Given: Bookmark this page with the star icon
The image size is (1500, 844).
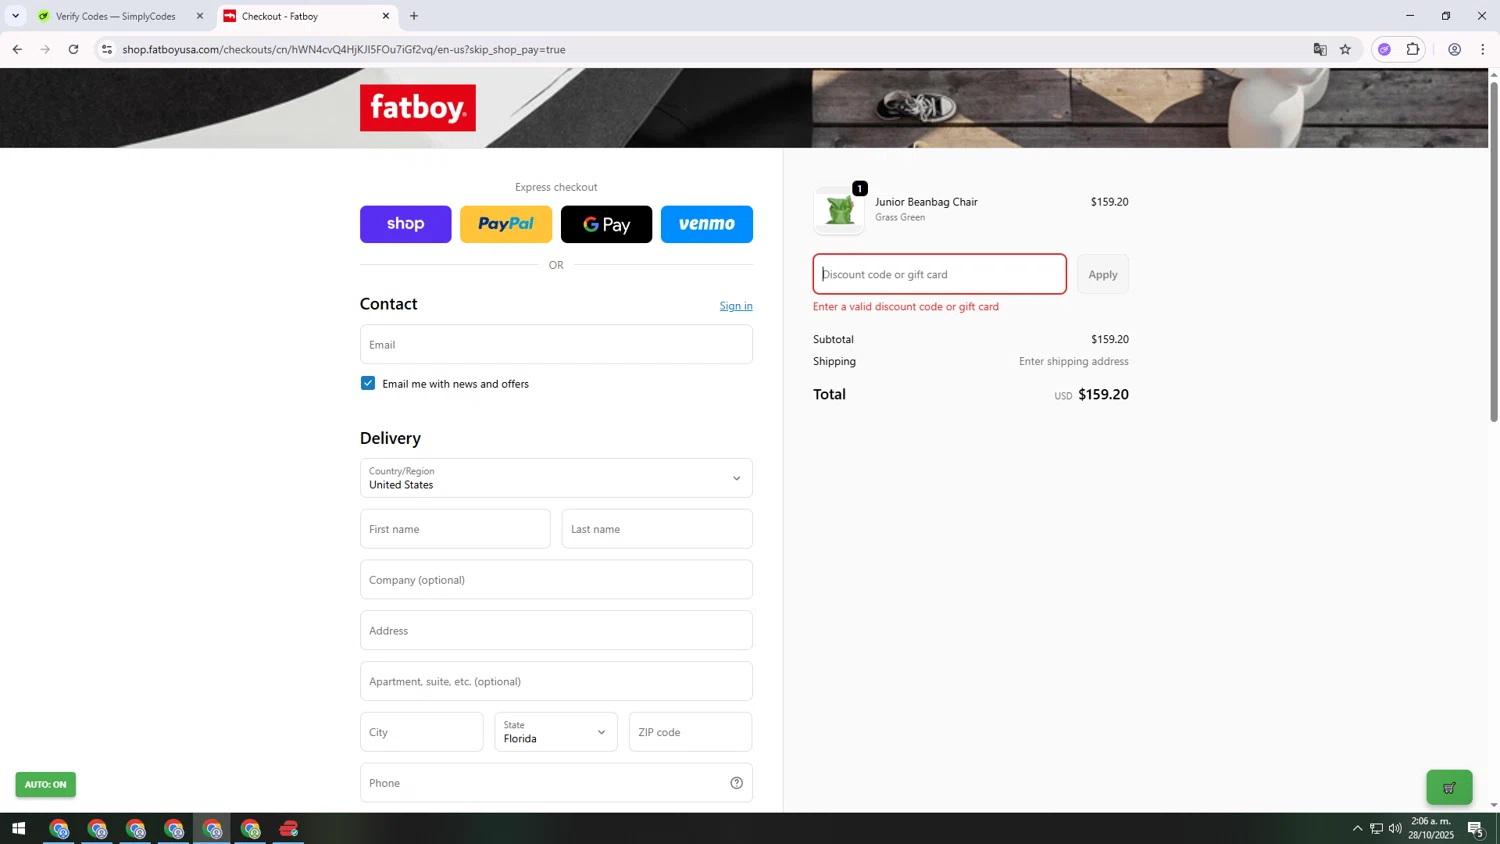Looking at the screenshot, I should coord(1346,49).
